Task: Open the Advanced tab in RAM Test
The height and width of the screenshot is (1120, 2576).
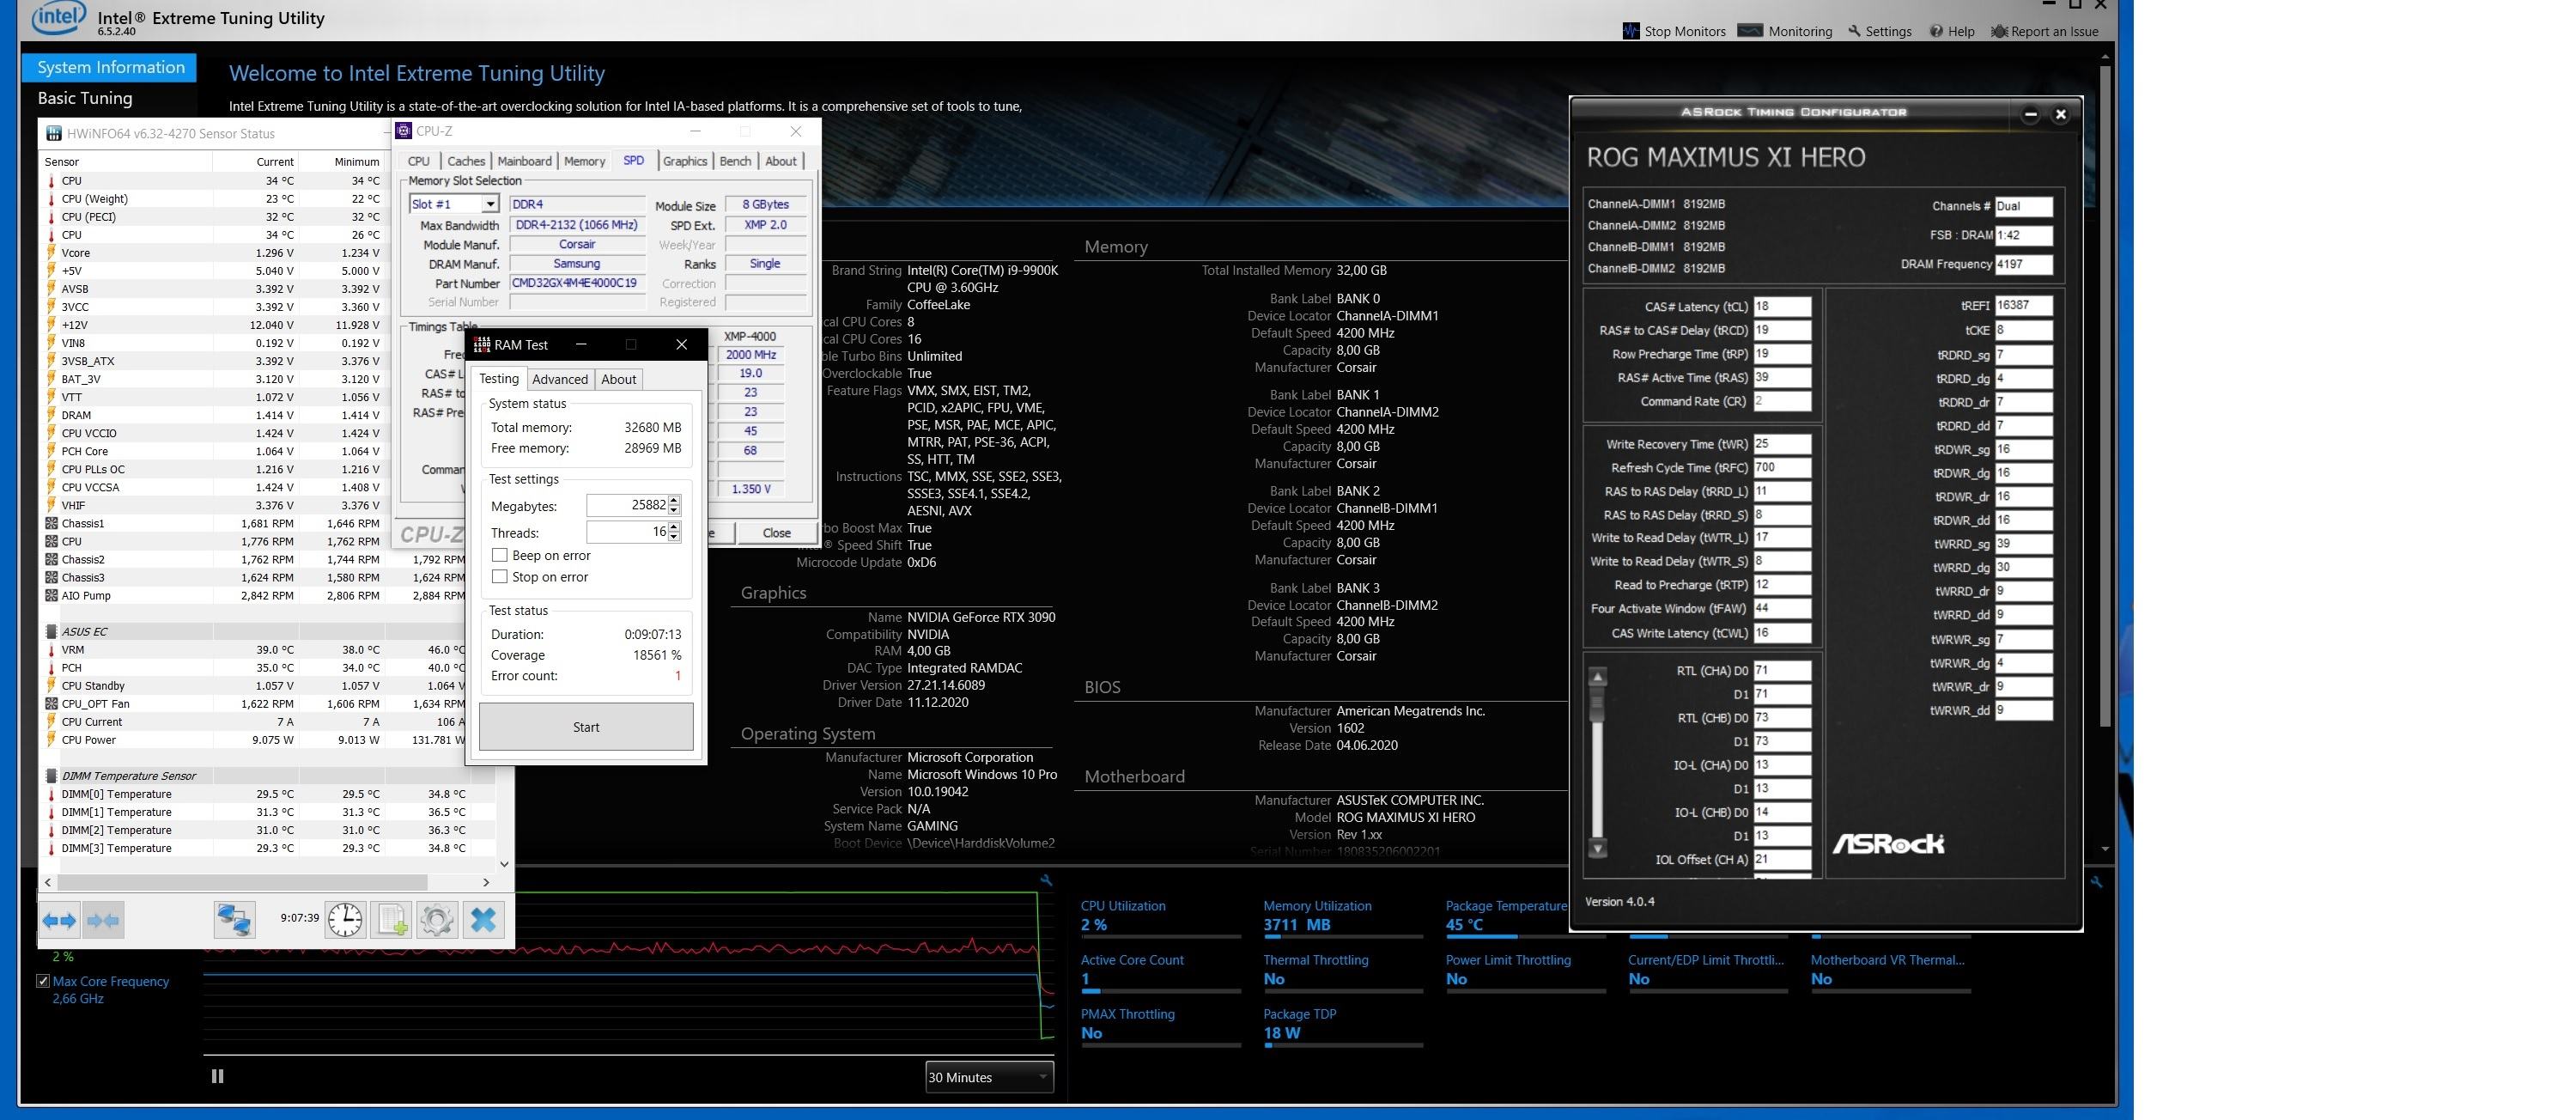Action: (x=560, y=379)
